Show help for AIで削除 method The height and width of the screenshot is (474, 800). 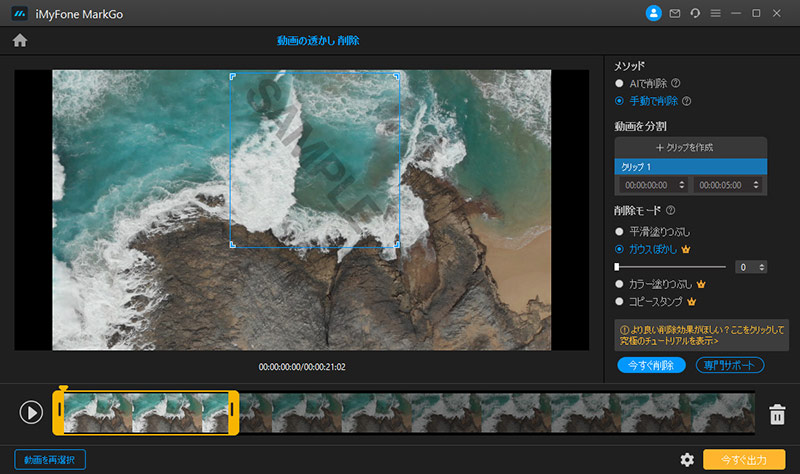pyautogui.click(x=676, y=83)
